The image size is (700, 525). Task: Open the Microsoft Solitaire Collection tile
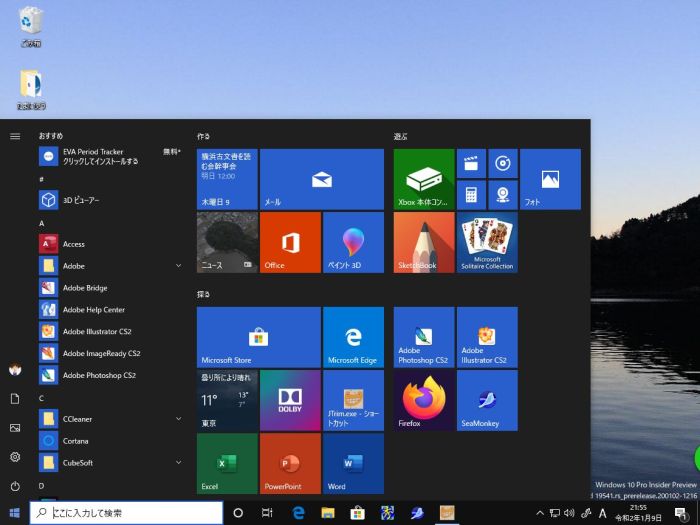(x=487, y=242)
